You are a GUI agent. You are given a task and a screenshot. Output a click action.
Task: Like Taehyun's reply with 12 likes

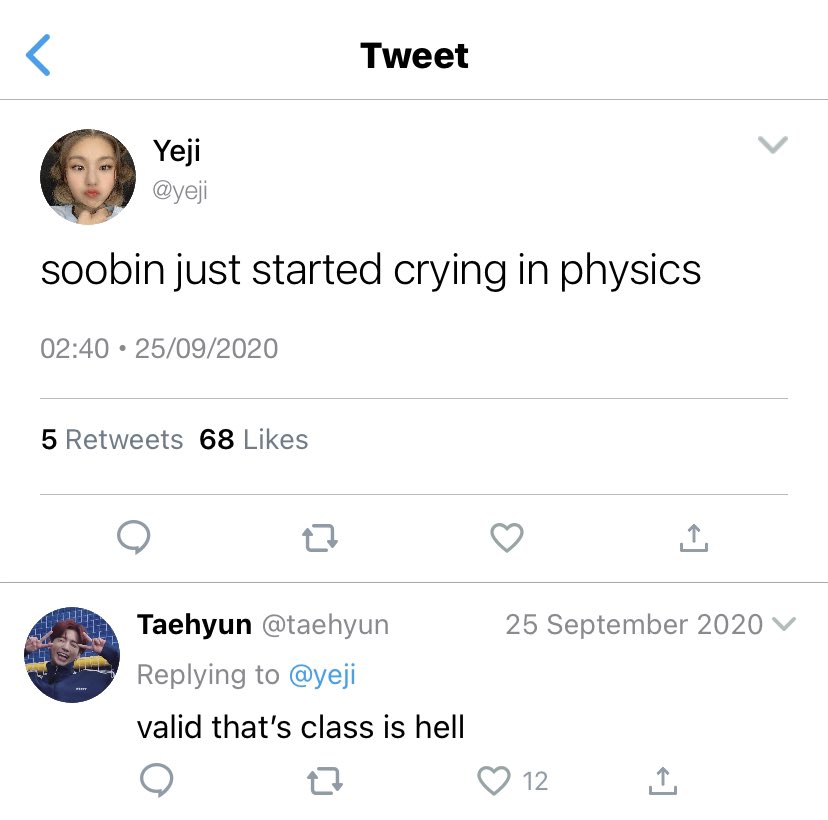pos(494,781)
